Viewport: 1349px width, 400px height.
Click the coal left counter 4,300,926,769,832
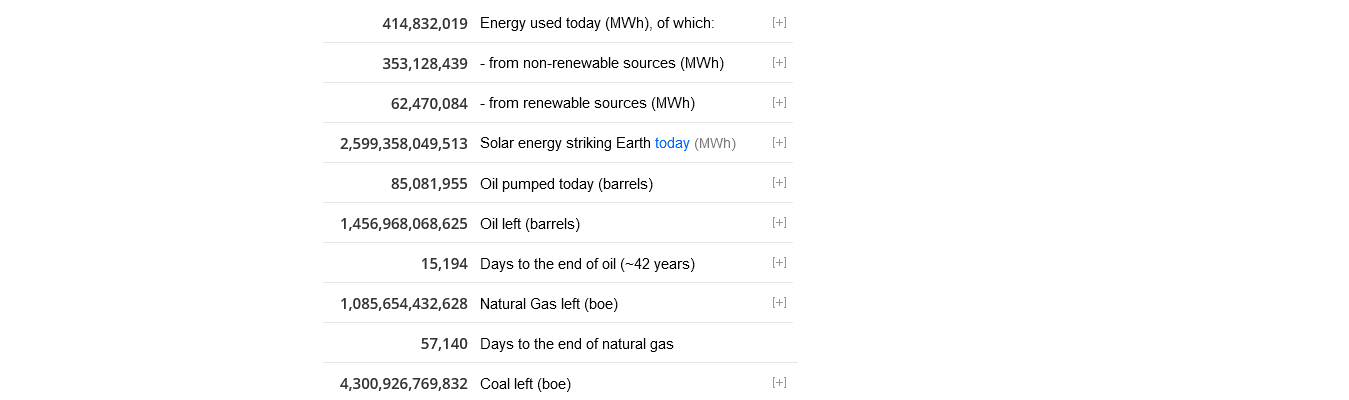coord(403,384)
